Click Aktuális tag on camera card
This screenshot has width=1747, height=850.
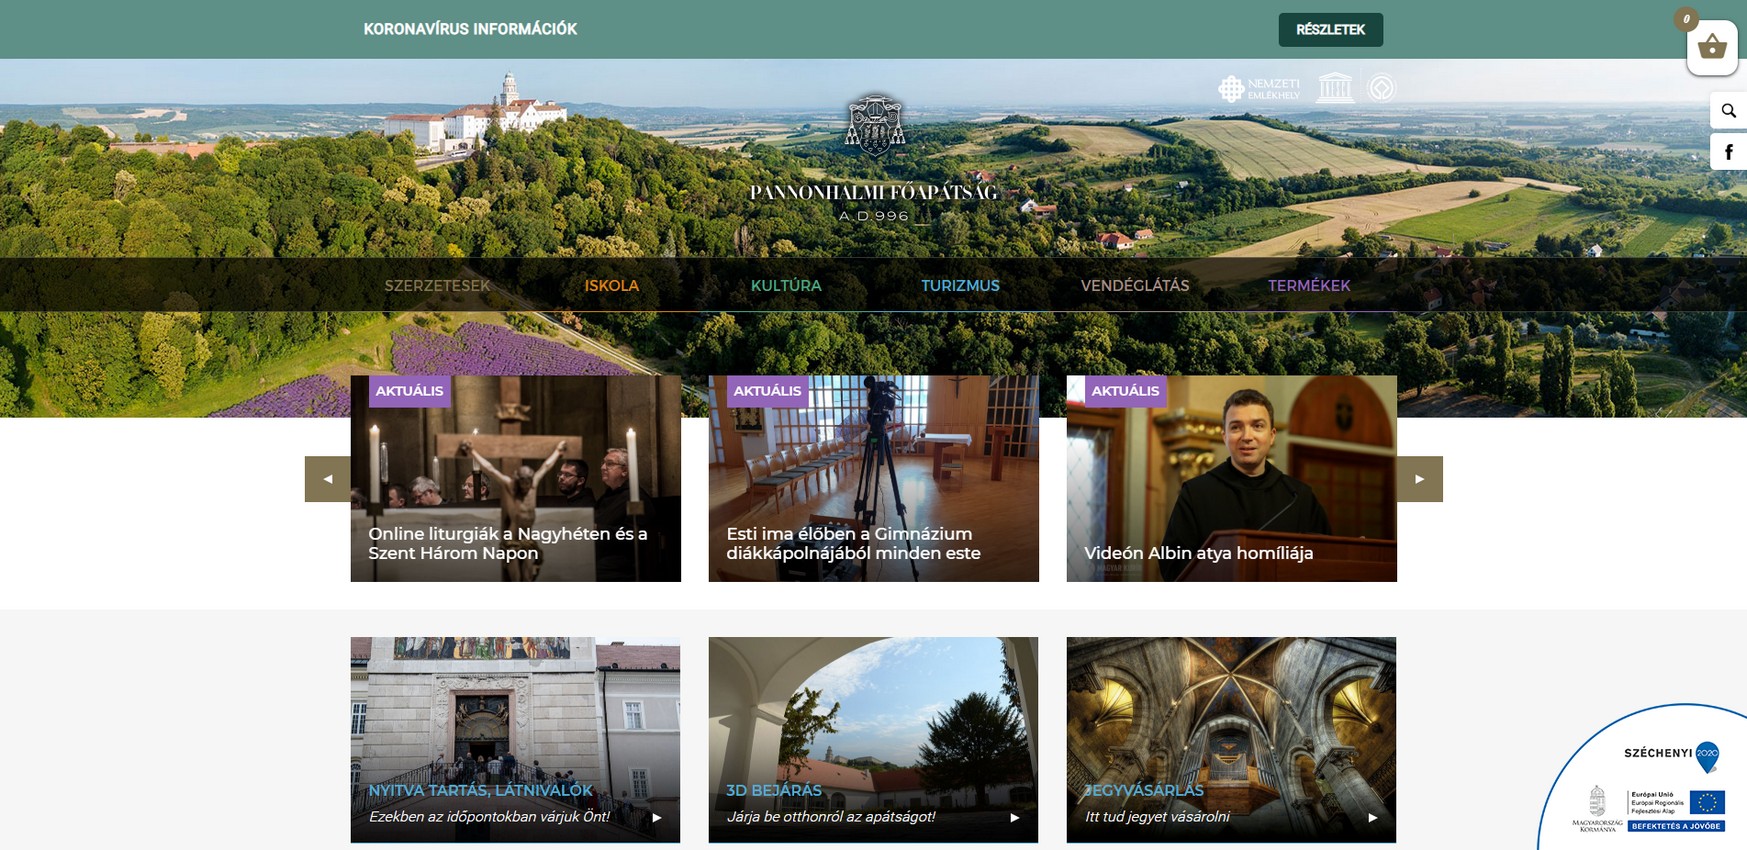pos(767,391)
